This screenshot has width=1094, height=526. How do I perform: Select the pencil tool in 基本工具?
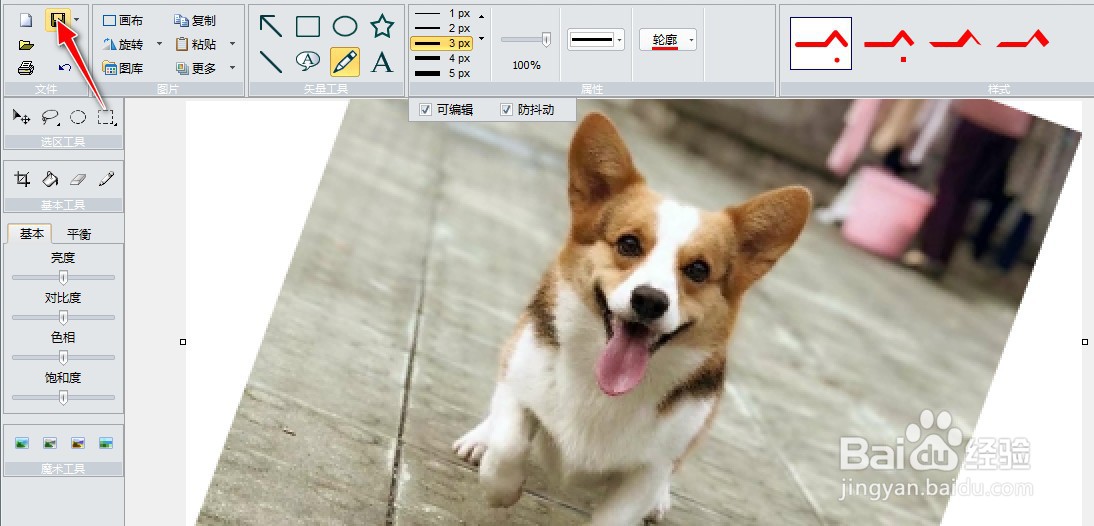106,180
